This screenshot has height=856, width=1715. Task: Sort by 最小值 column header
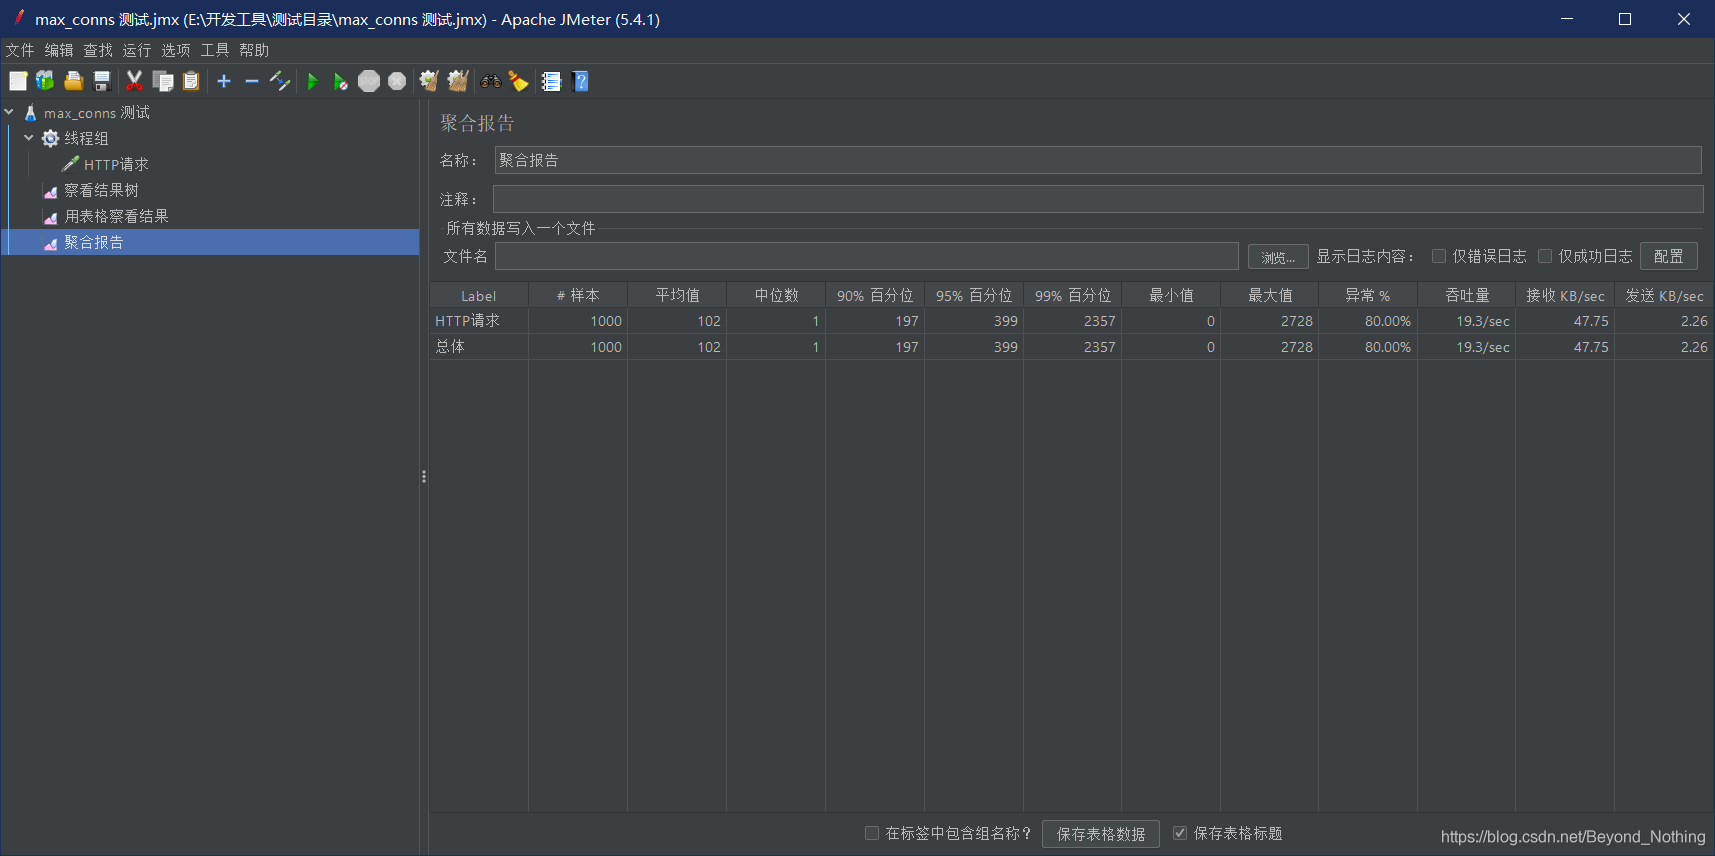coord(1171,295)
